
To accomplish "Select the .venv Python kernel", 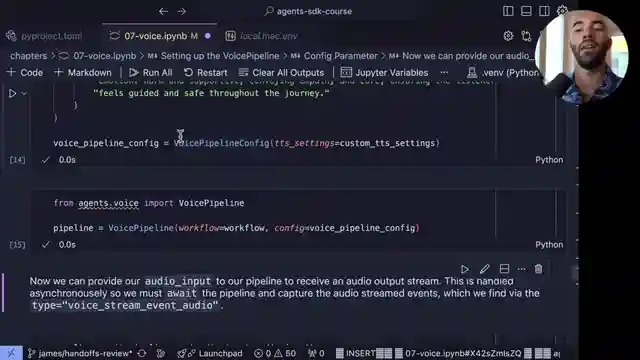I will point(503,73).
